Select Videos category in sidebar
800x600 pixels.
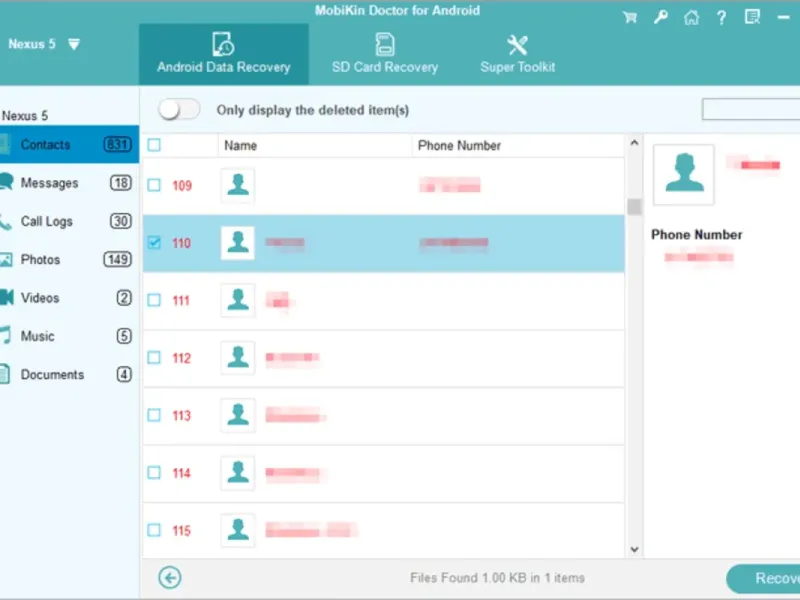(69, 297)
